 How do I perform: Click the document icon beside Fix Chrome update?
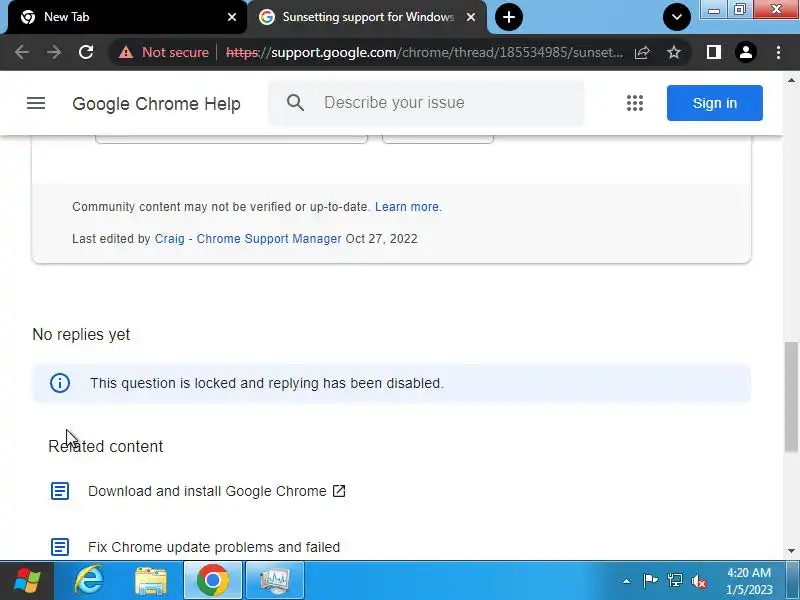[x=60, y=547]
